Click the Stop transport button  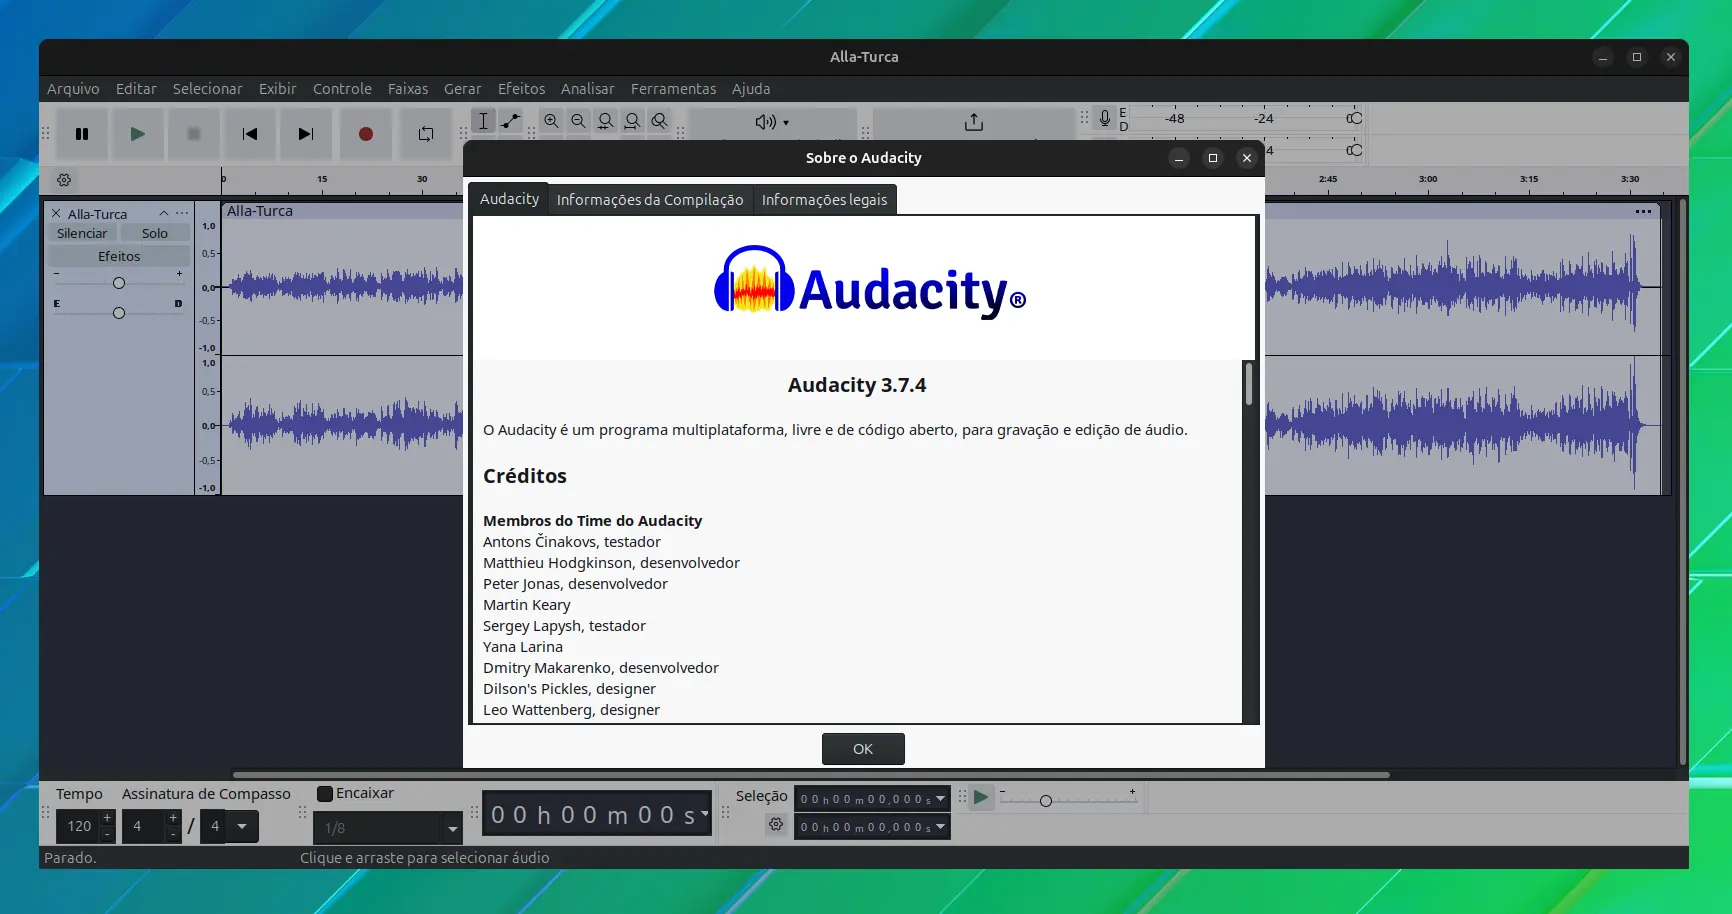[x=194, y=134]
